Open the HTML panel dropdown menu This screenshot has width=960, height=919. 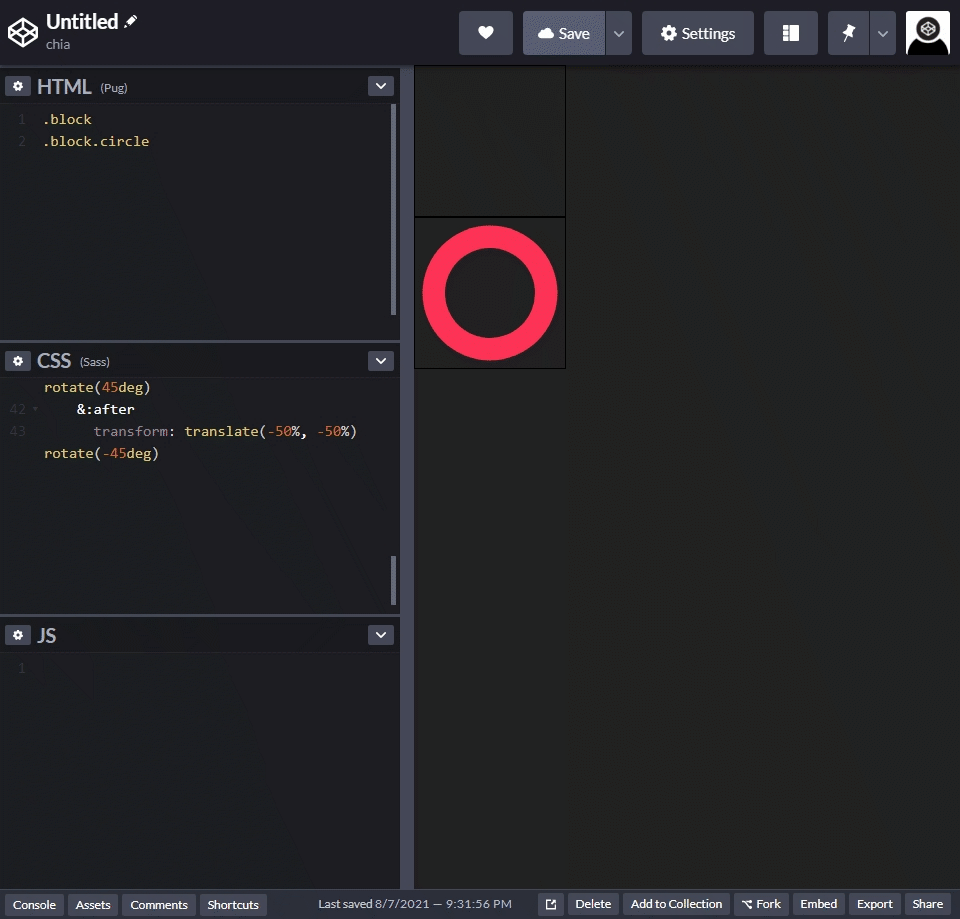[381, 86]
